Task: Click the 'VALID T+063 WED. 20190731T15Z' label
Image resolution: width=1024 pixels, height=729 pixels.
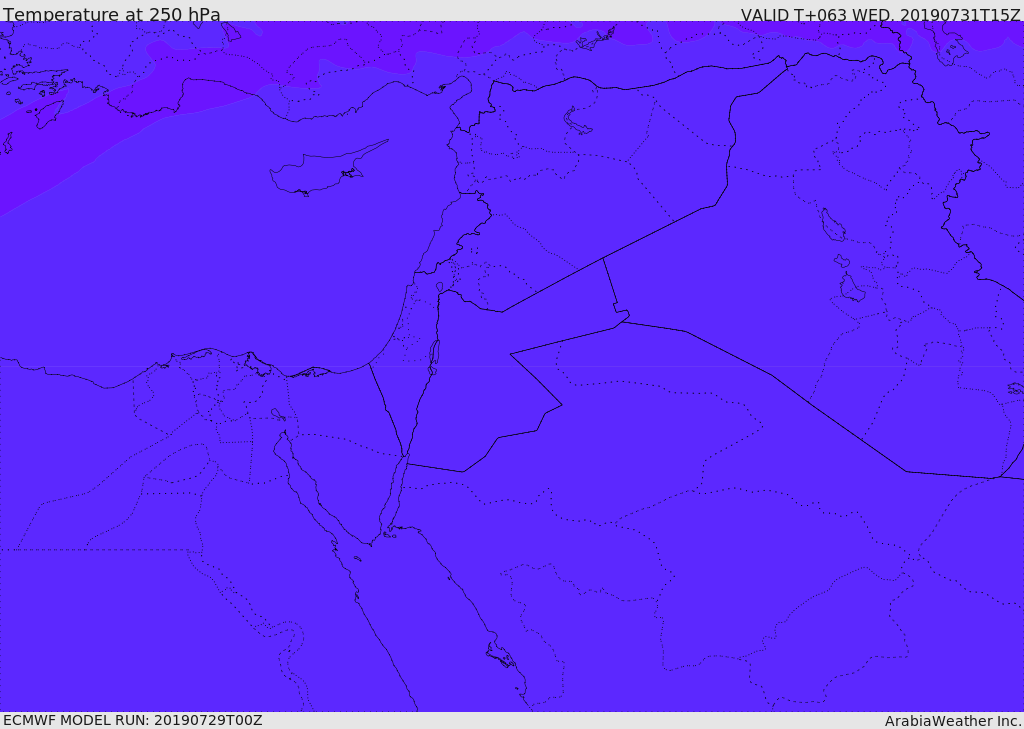Action: 880,15
